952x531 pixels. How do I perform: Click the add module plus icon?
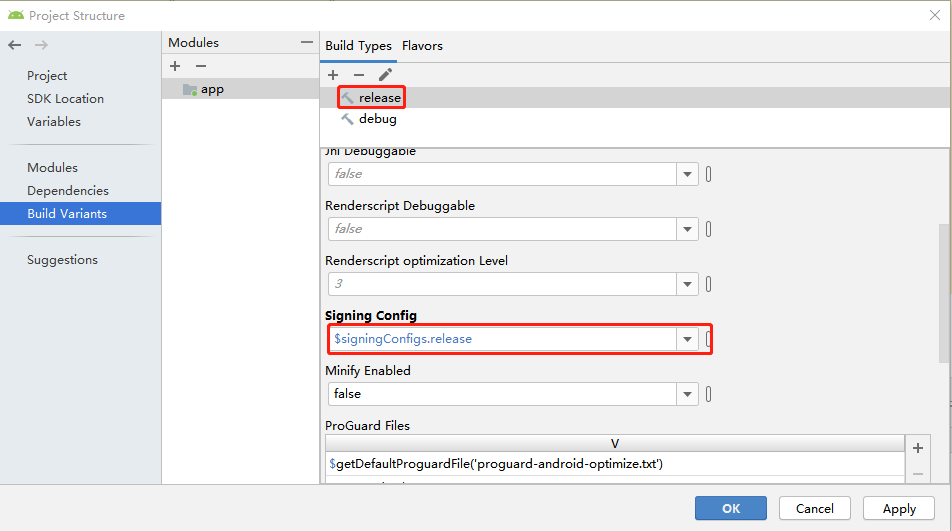(x=175, y=66)
